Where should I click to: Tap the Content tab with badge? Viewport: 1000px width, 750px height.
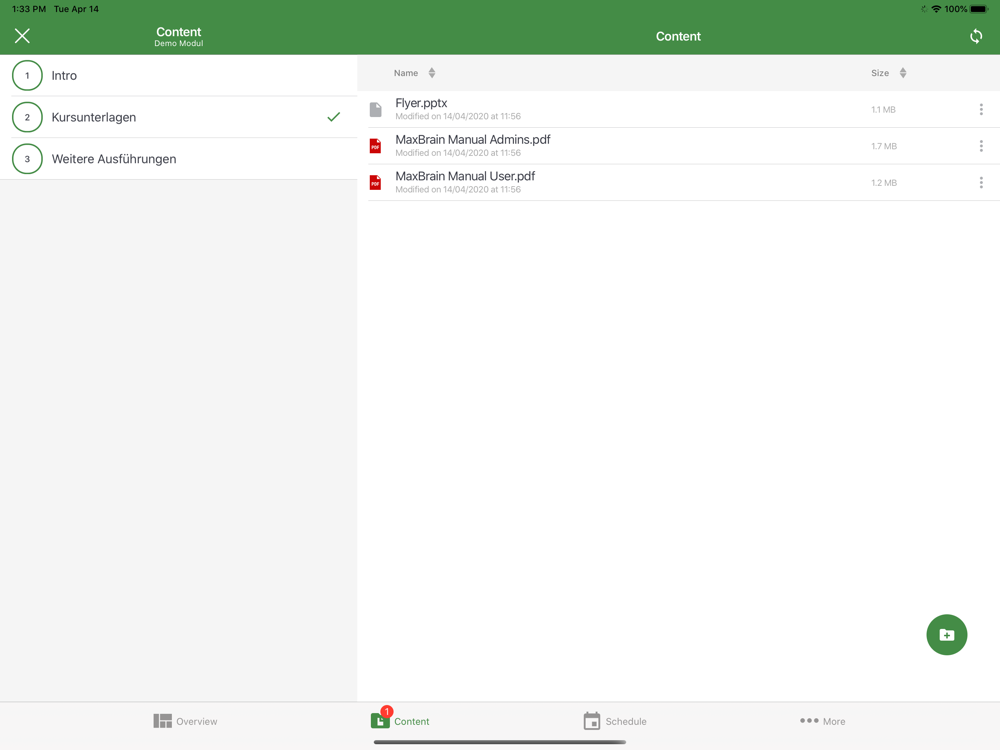click(400, 721)
